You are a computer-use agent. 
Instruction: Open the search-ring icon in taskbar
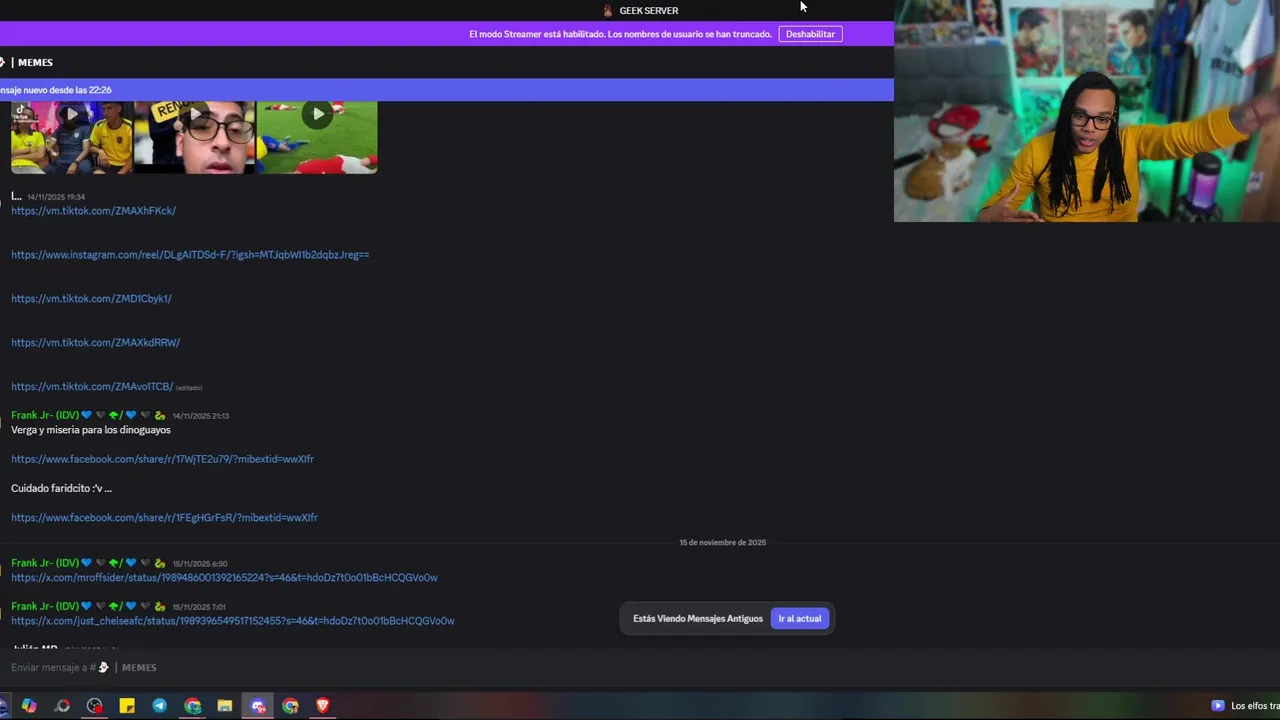(62, 706)
